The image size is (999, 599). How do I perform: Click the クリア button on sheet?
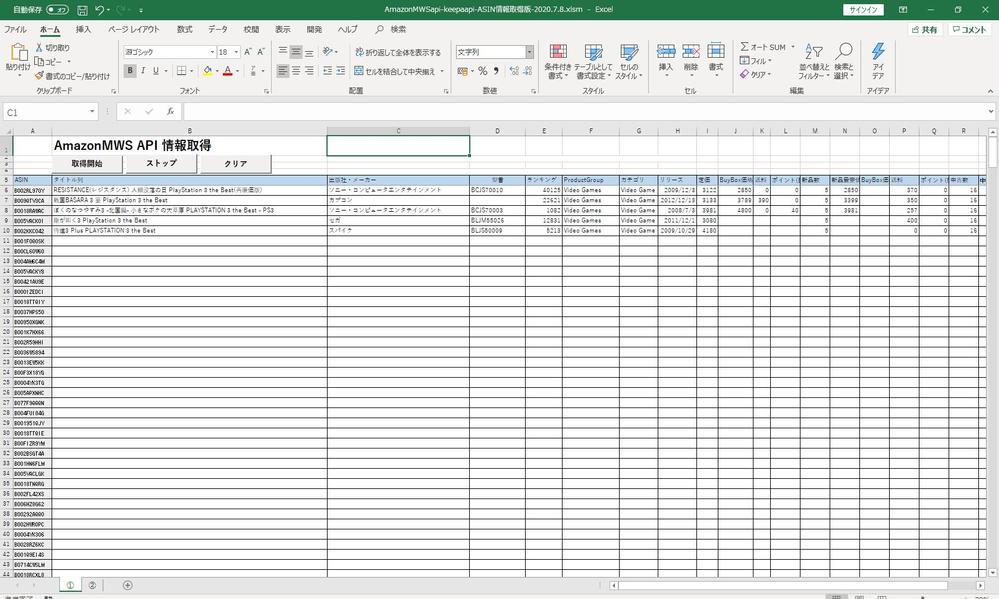tap(236, 164)
